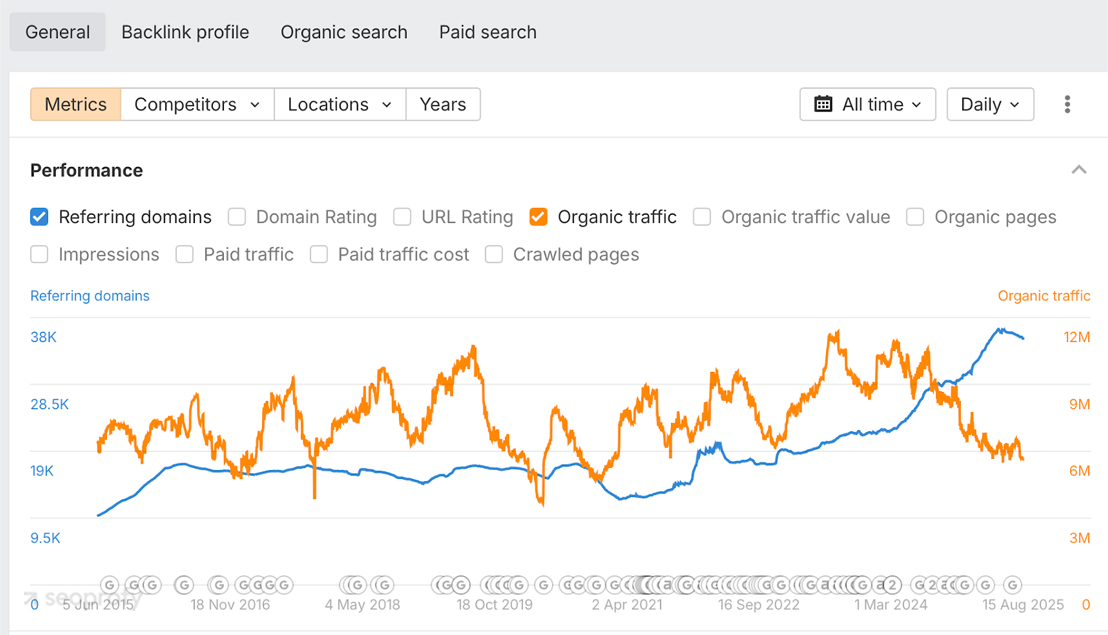This screenshot has height=635, width=1108.
Task: Check the Organic traffic value option
Action: [702, 217]
